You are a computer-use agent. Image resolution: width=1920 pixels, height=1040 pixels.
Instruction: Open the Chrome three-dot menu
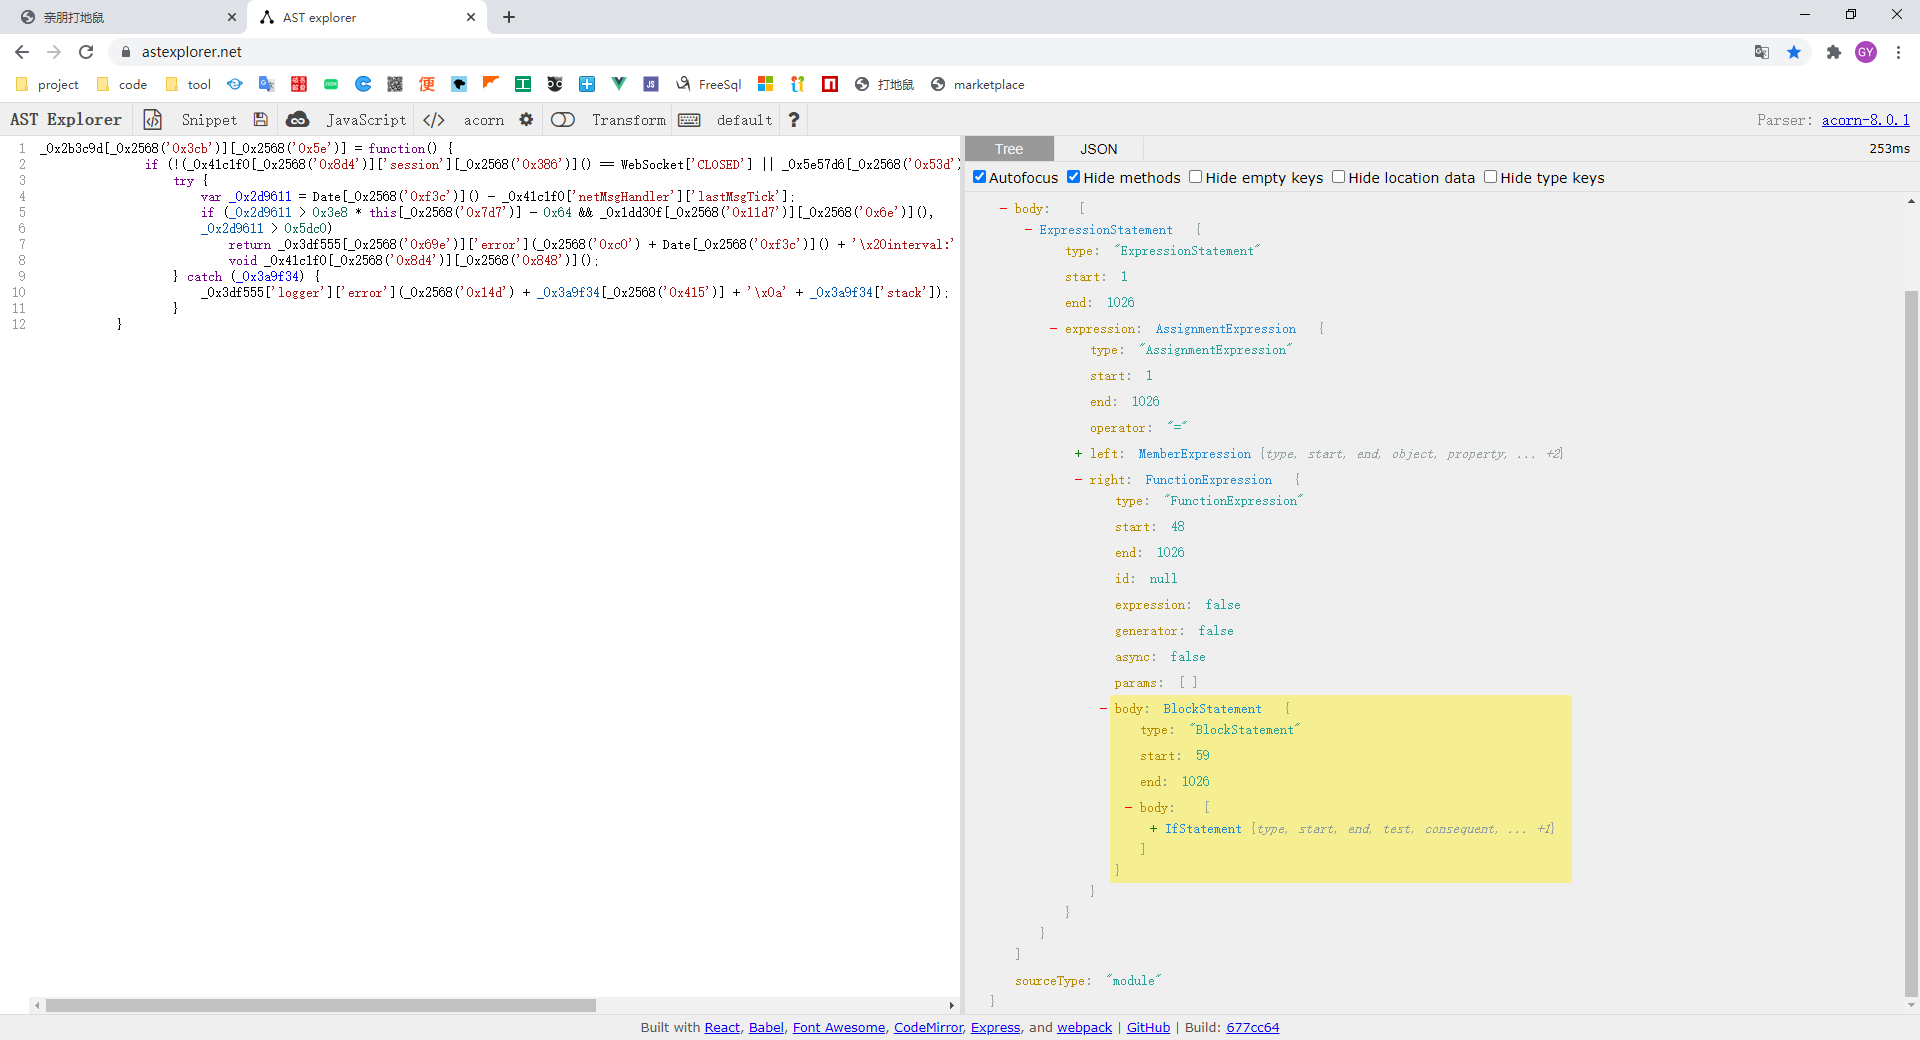[x=1898, y=52]
